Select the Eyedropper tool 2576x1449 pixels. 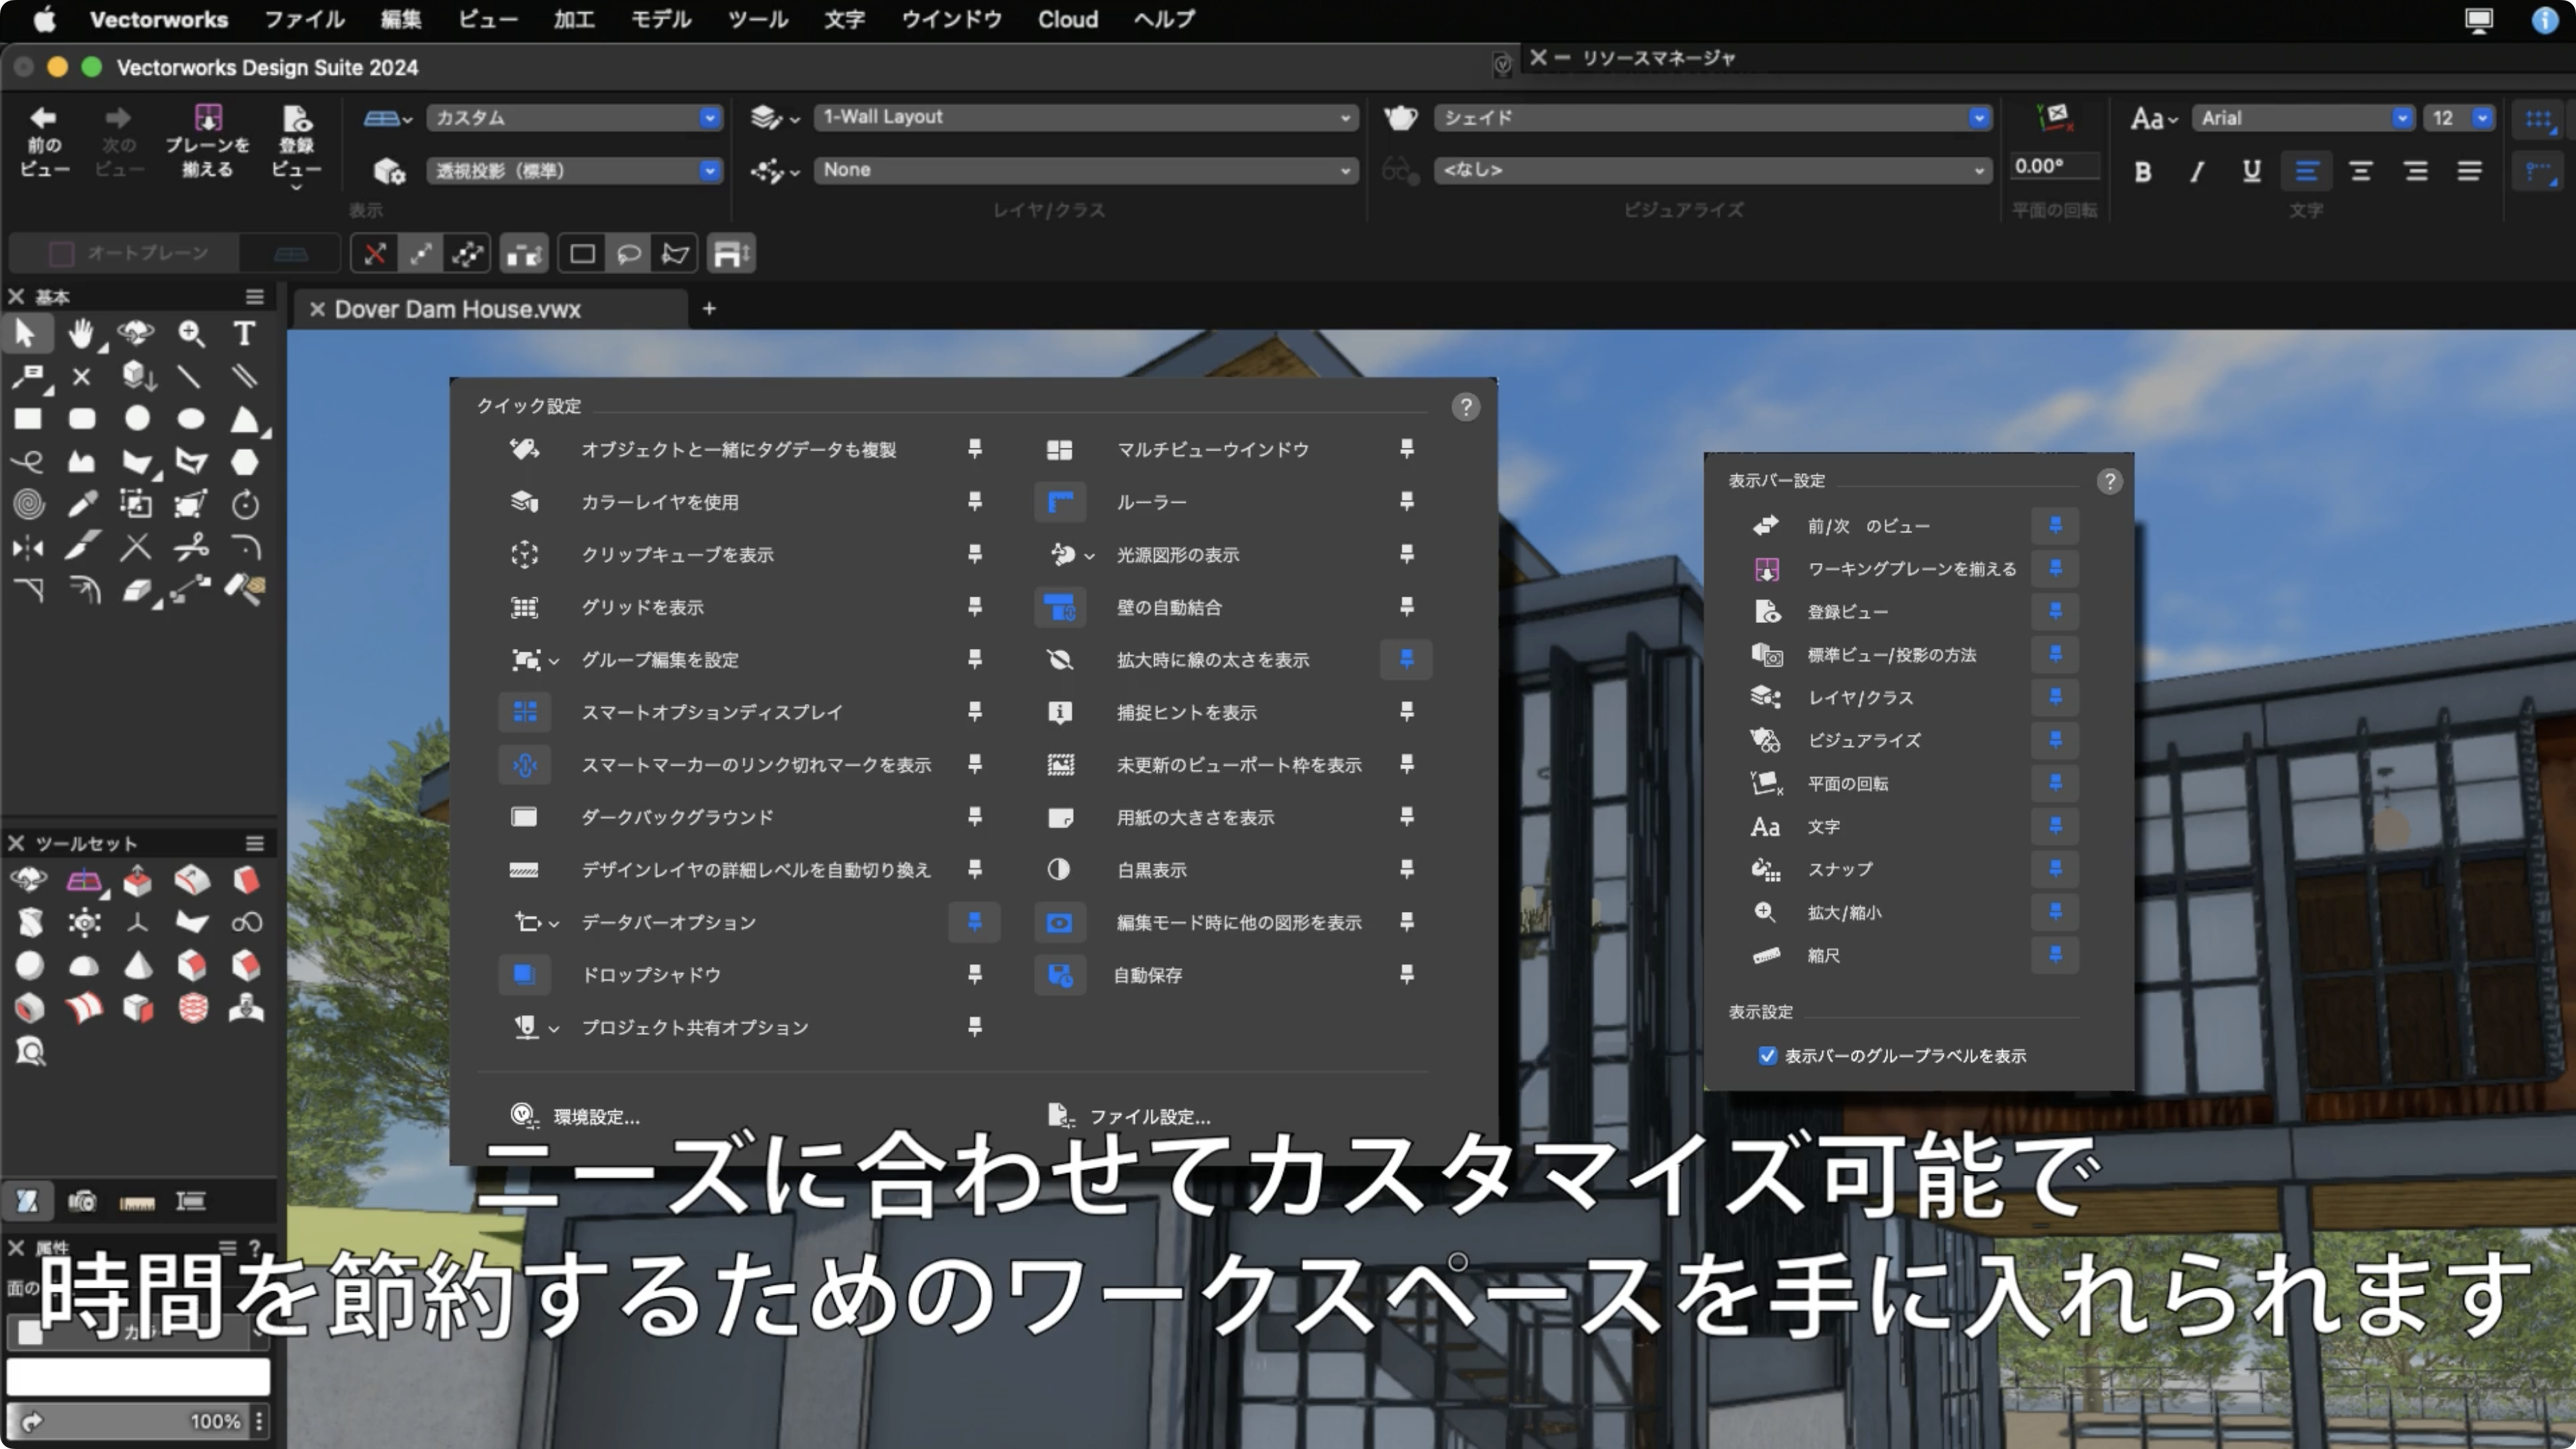click(x=82, y=504)
